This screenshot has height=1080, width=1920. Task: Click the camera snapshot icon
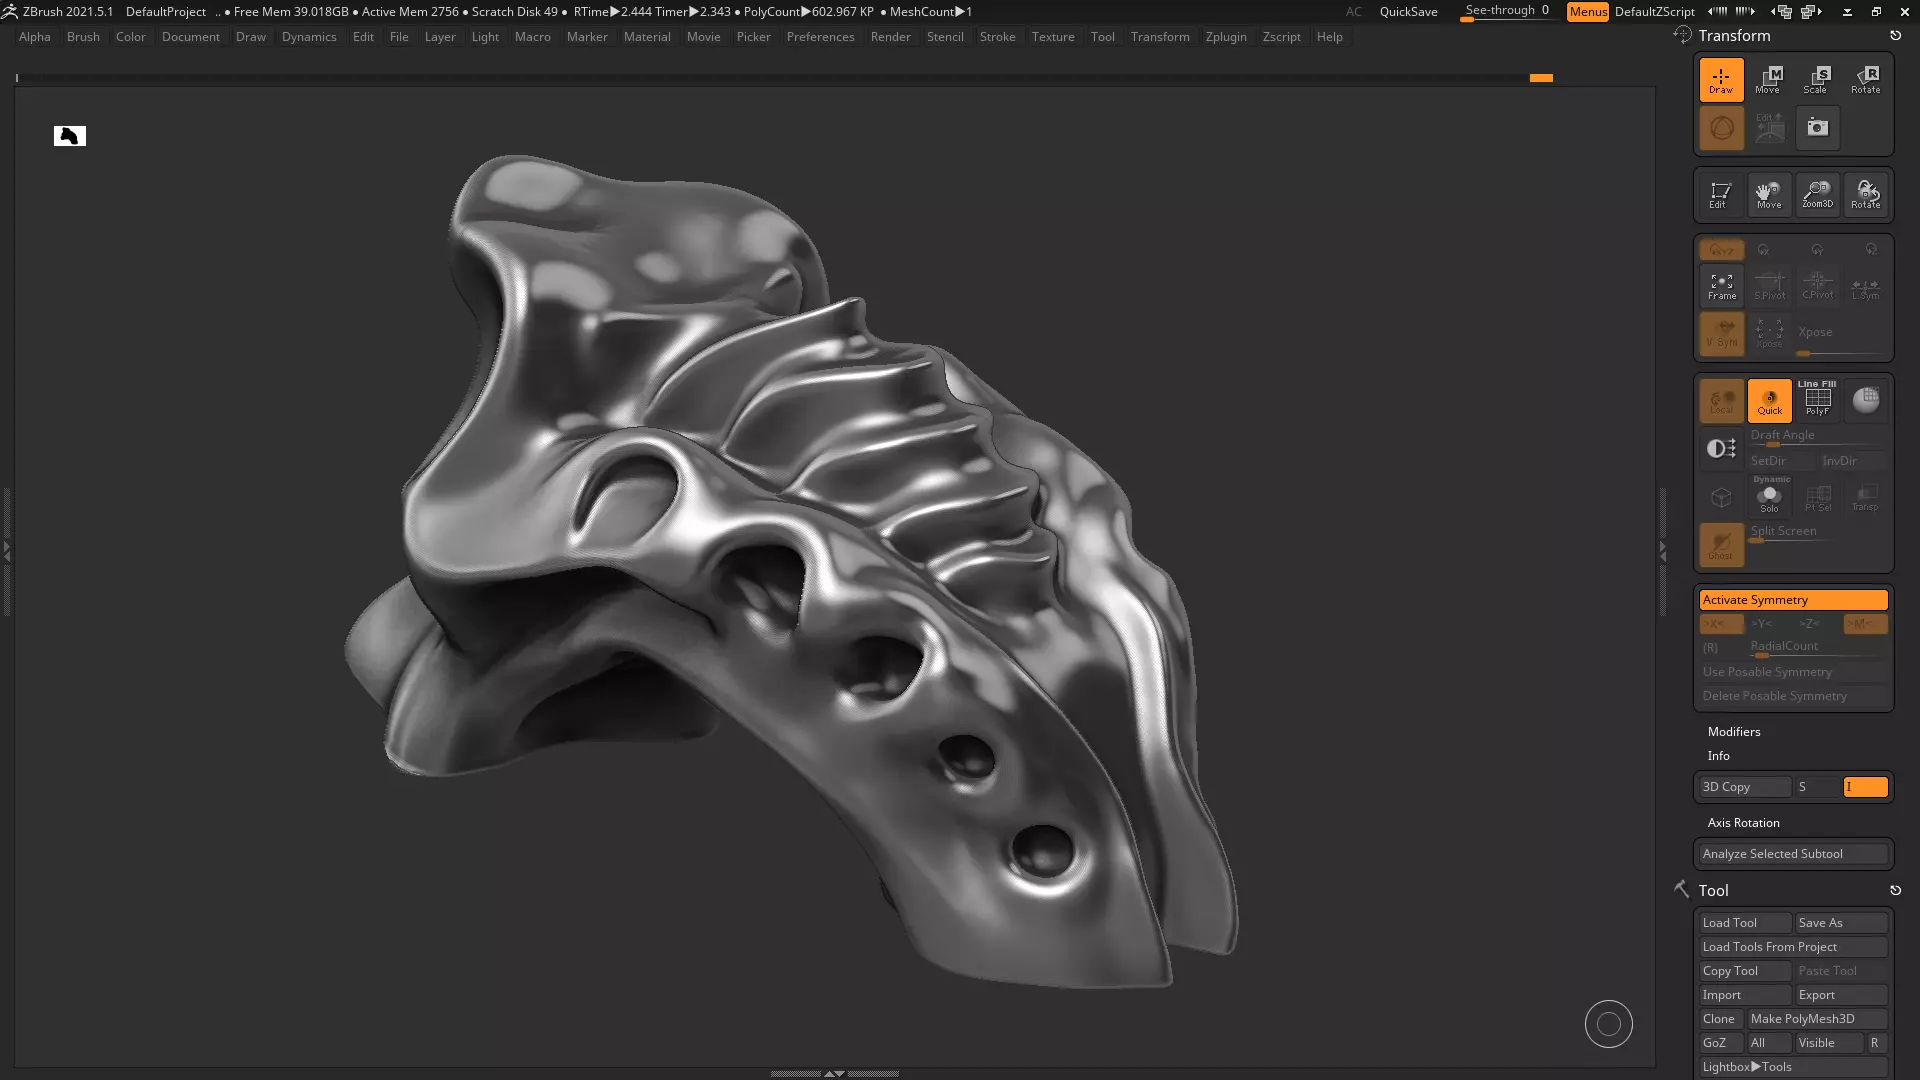(1817, 128)
